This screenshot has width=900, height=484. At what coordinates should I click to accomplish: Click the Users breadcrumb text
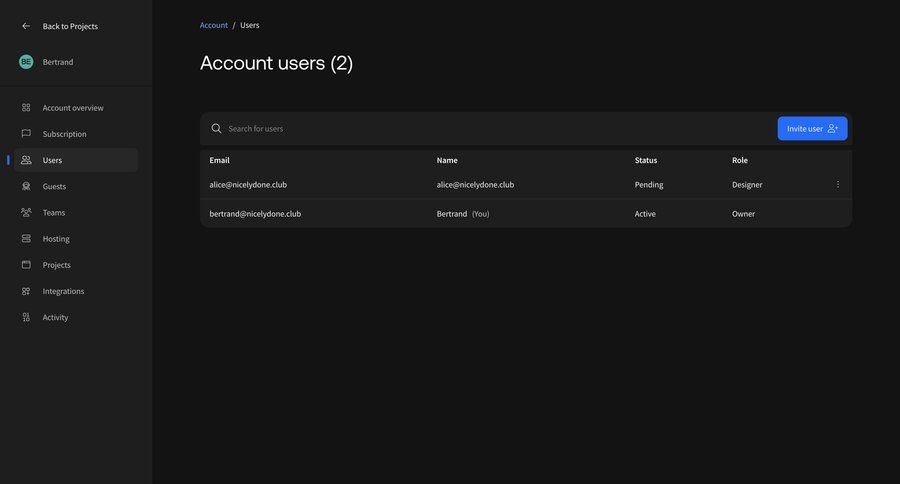click(x=250, y=25)
